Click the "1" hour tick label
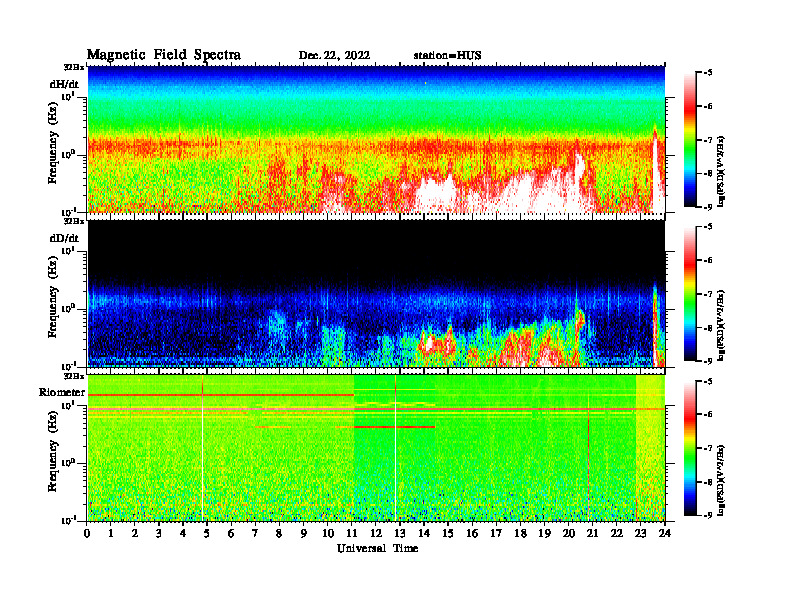Viewport: 792px width, 612px height. pyautogui.click(x=111, y=534)
